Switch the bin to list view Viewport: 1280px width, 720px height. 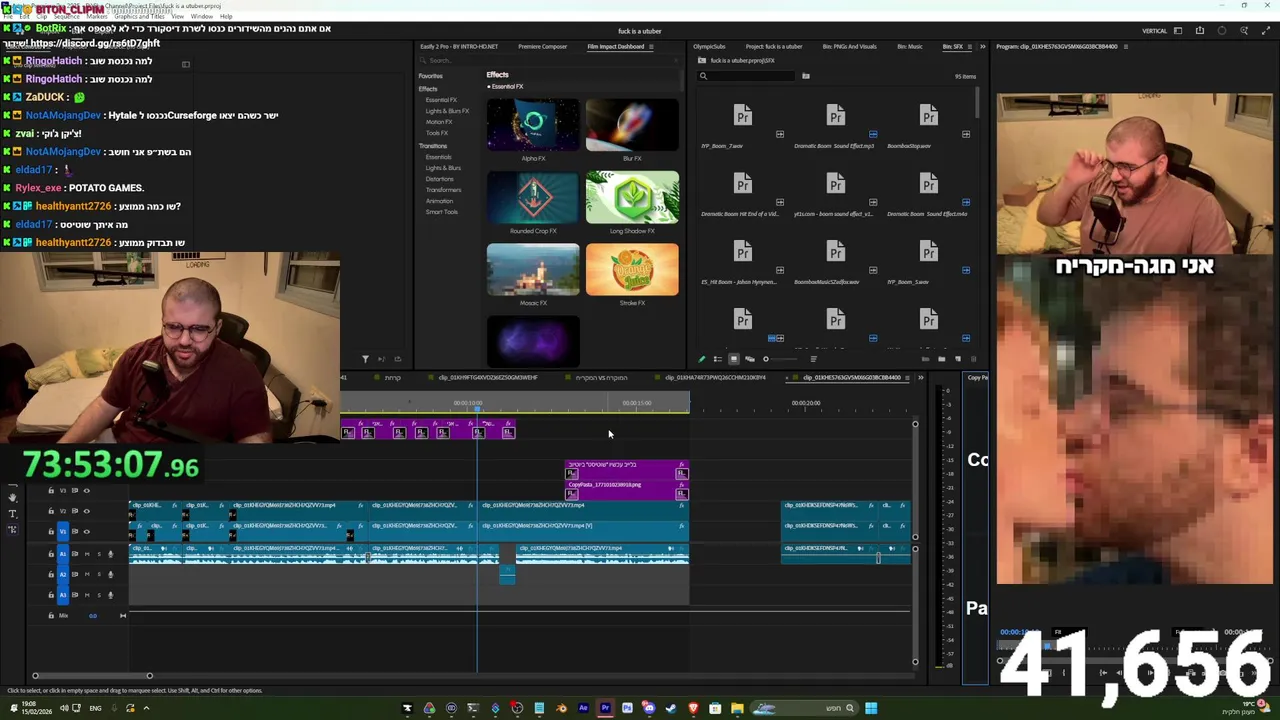(x=718, y=359)
